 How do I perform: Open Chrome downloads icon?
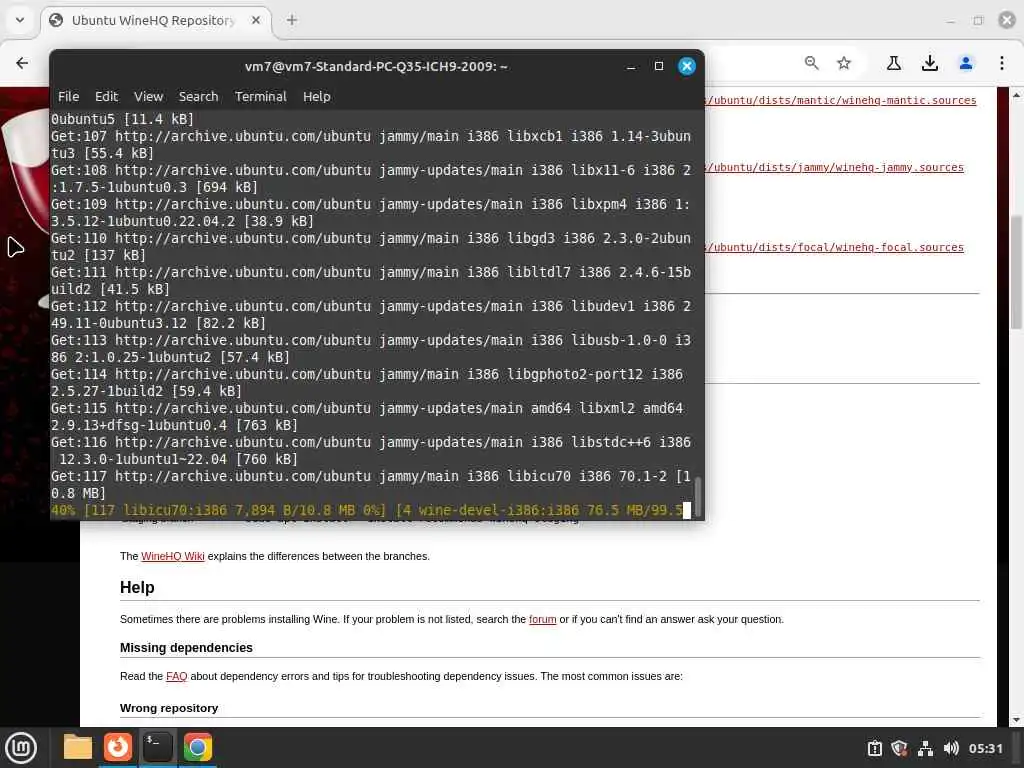930,63
